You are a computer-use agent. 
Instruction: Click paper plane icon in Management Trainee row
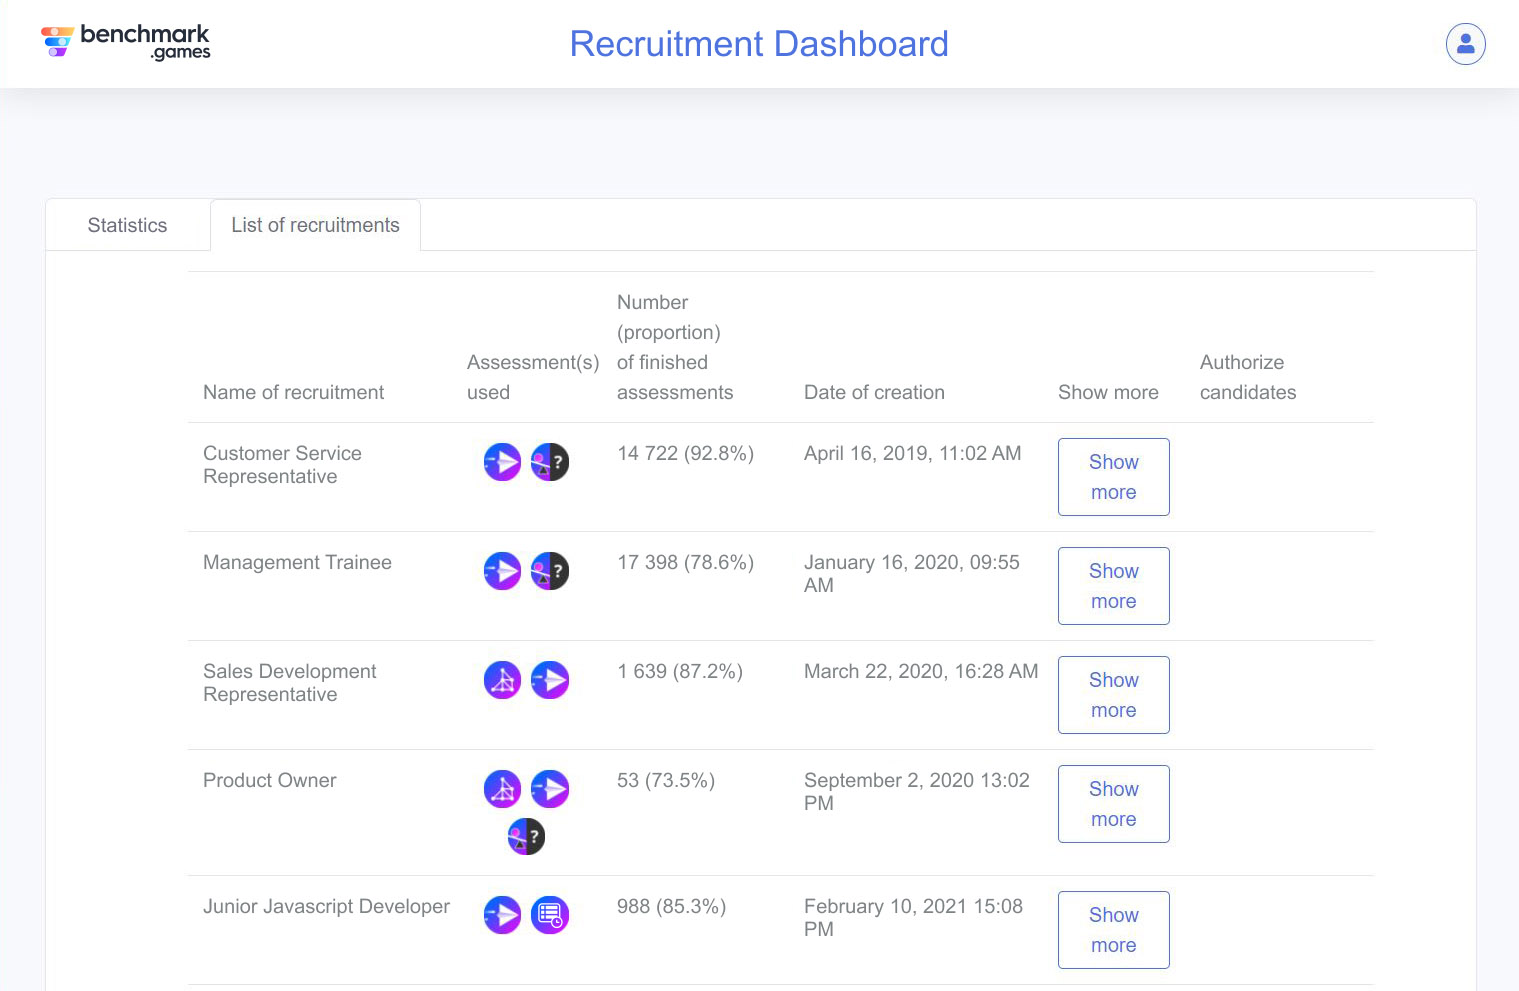coord(502,571)
